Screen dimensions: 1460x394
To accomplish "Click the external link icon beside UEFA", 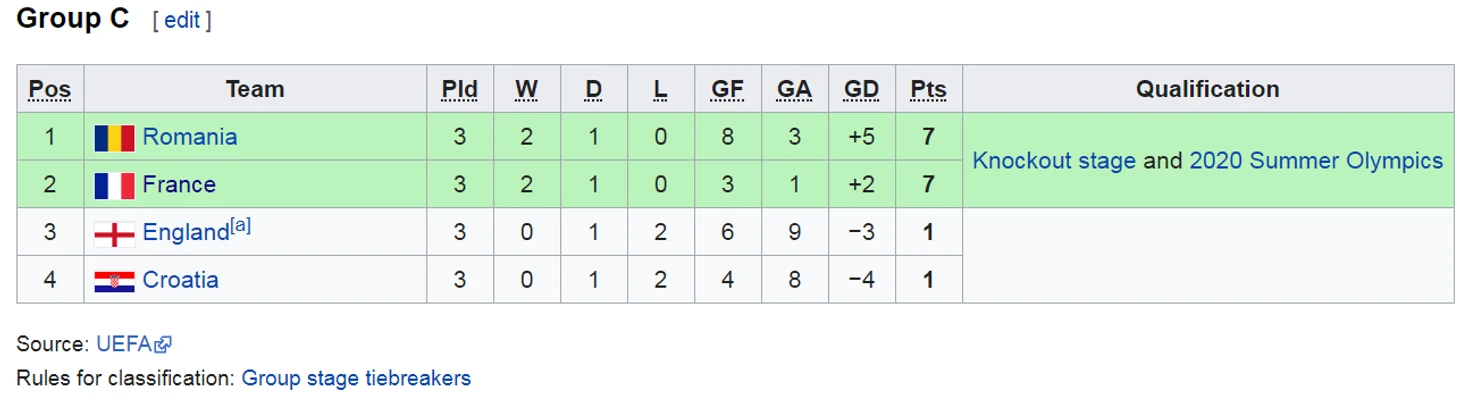I will (x=163, y=345).
